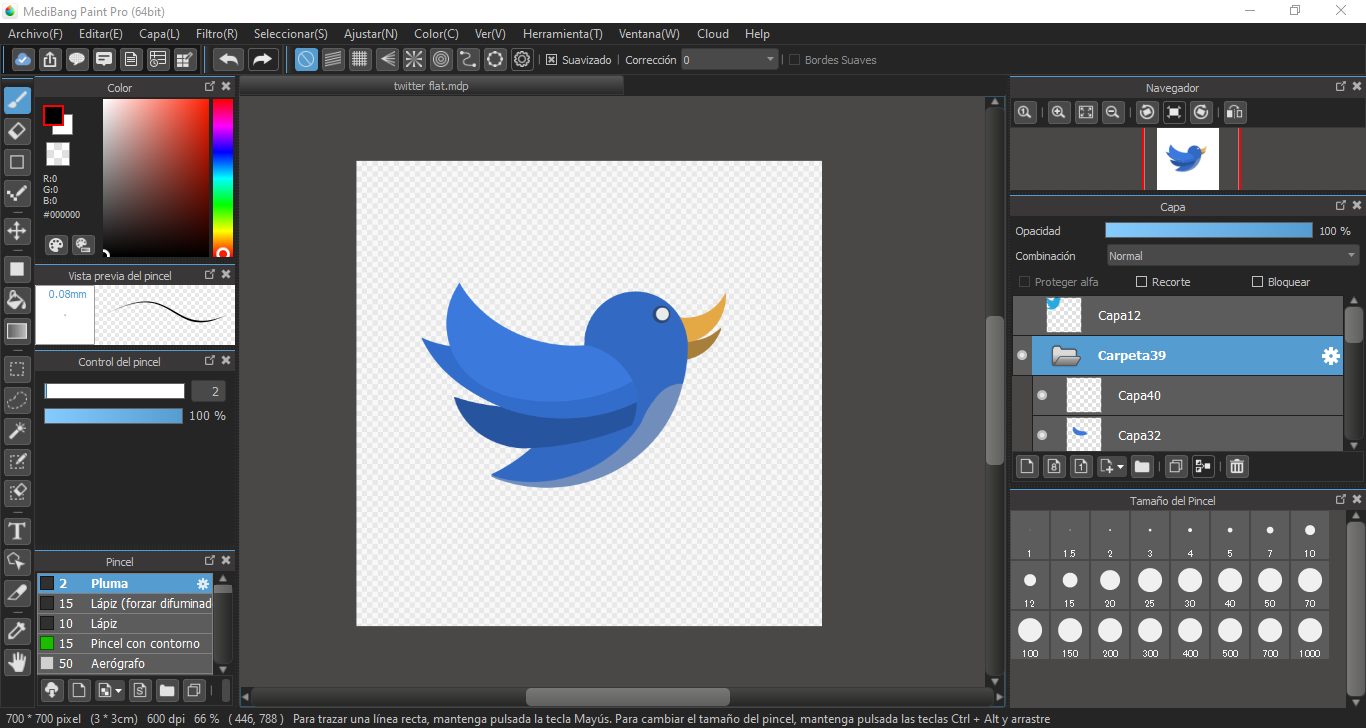Pick brush size 1000 preset
This screenshot has width=1366, height=728.
1310,636
